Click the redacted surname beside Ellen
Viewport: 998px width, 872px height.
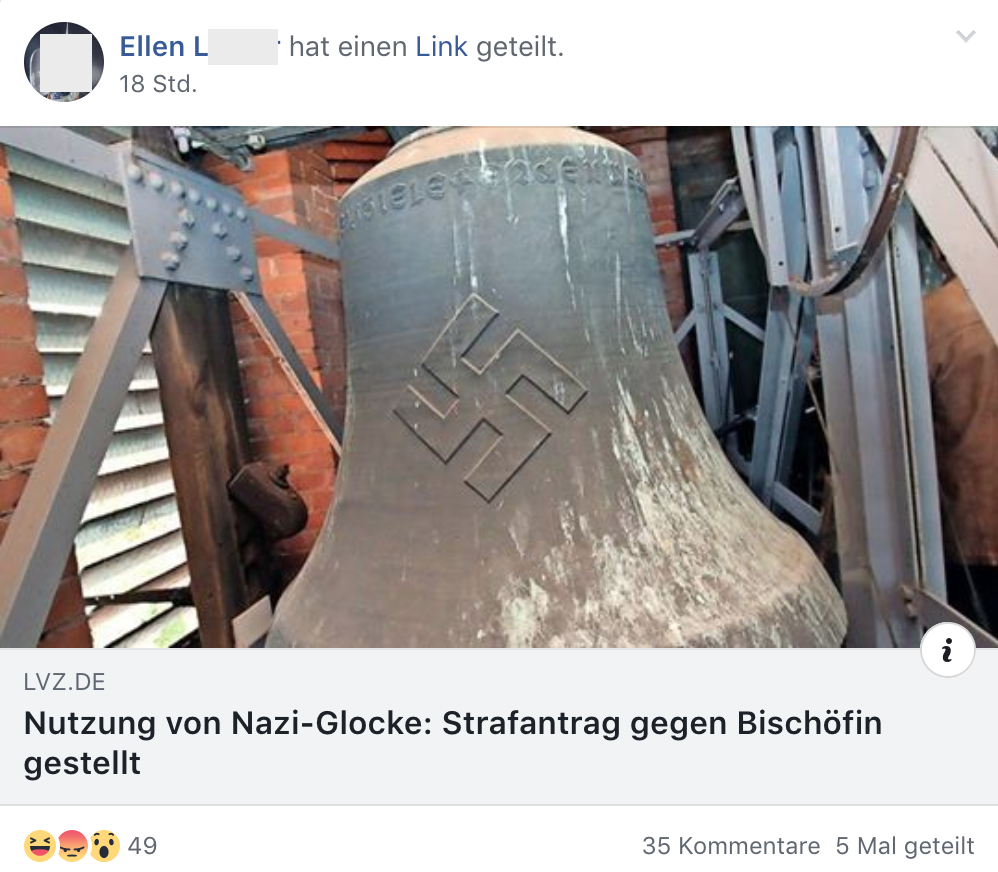click(242, 46)
